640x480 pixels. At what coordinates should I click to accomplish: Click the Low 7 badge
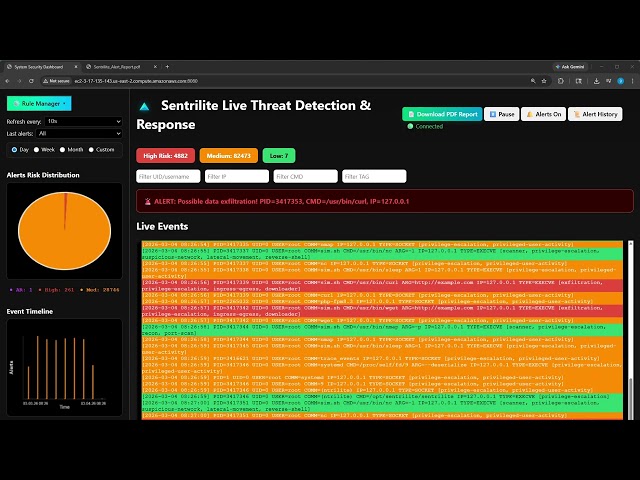click(279, 156)
